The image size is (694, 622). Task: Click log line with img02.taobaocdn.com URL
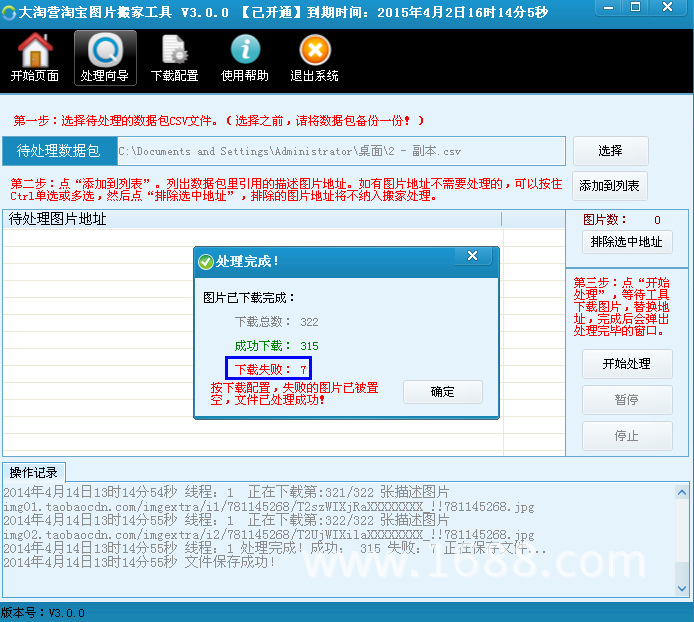point(269,535)
